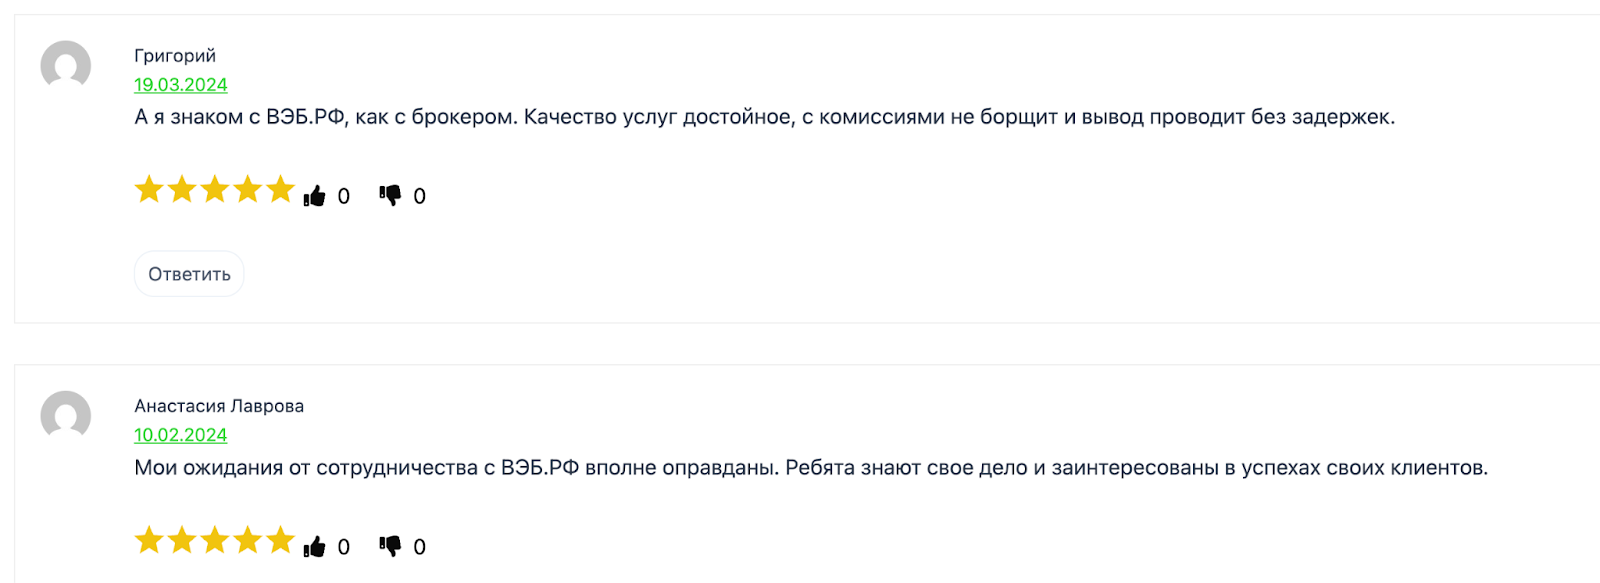1600x583 pixels.
Task: Click Анастасия's review text about ожидания
Action: tap(810, 468)
